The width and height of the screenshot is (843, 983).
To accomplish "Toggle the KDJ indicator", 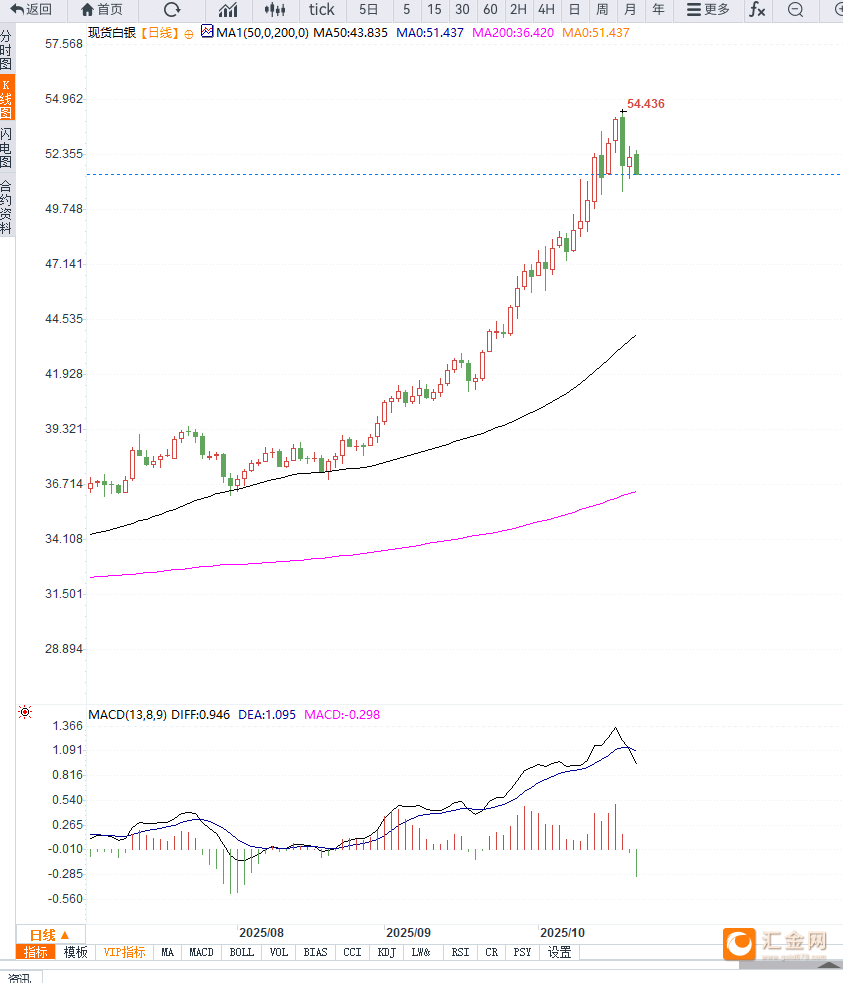I will (387, 953).
